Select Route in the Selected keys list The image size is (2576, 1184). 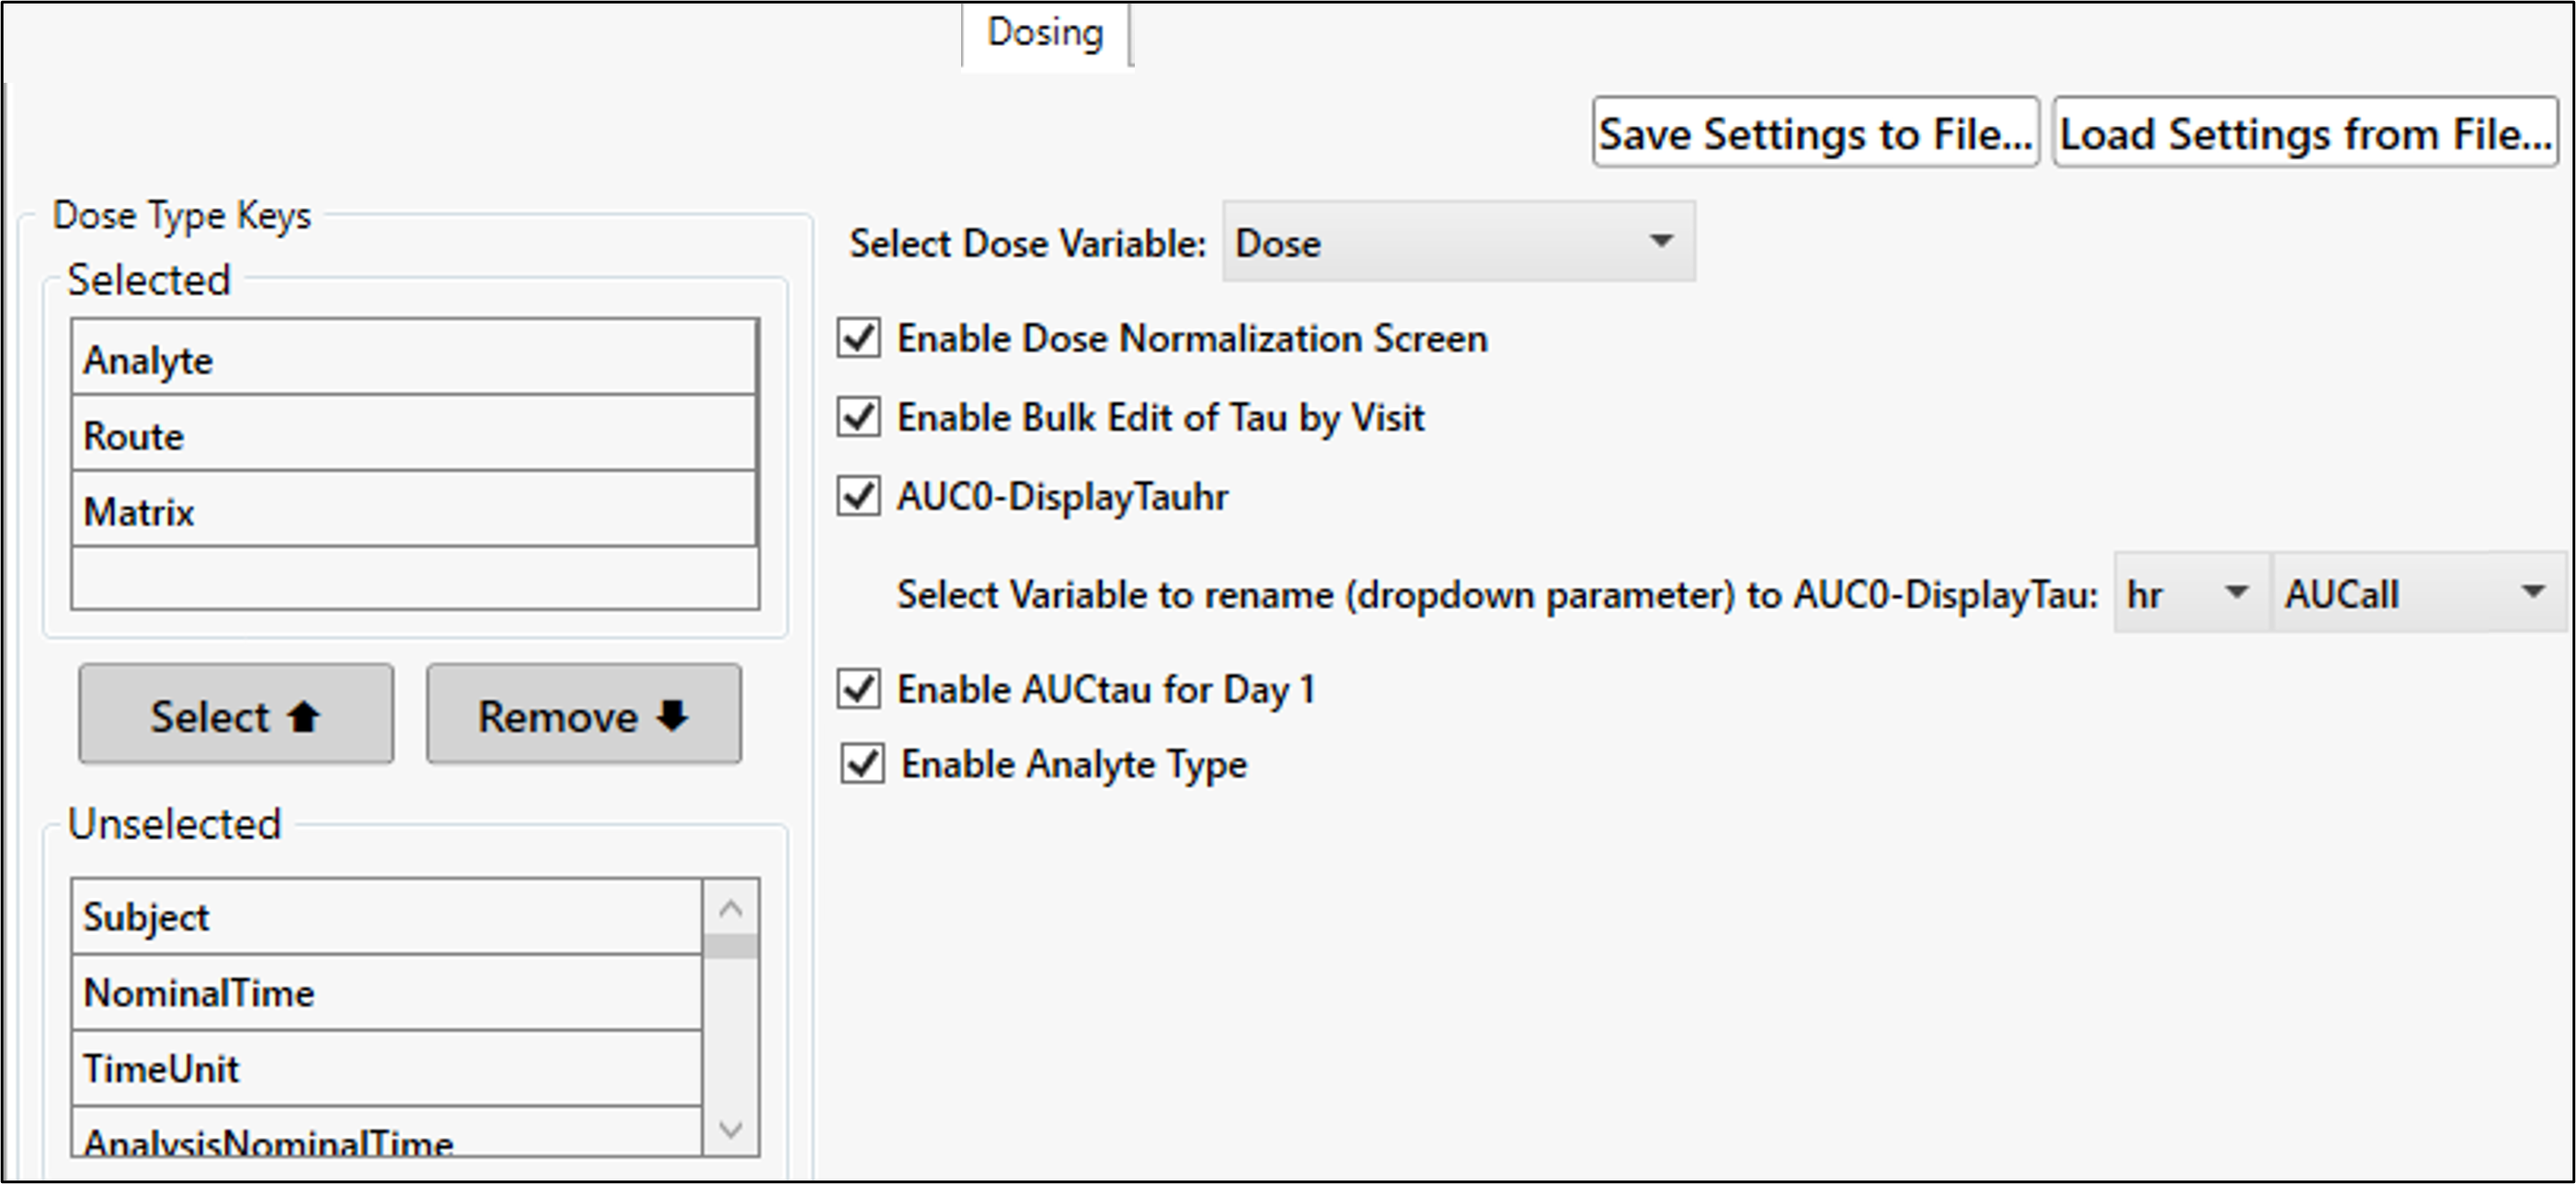click(x=400, y=435)
